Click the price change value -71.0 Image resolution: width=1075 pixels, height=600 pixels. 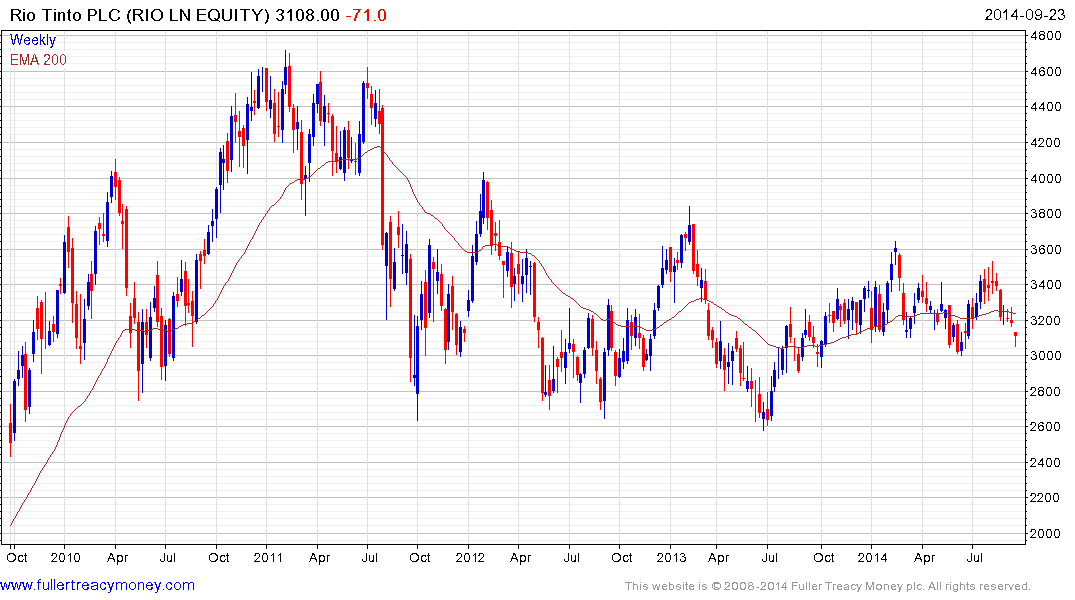click(365, 14)
